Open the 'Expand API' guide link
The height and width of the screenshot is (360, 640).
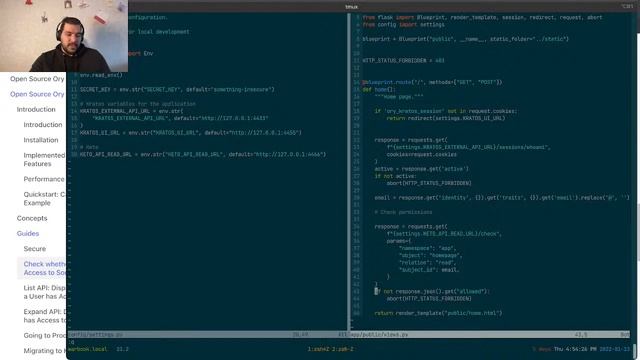[44, 316]
